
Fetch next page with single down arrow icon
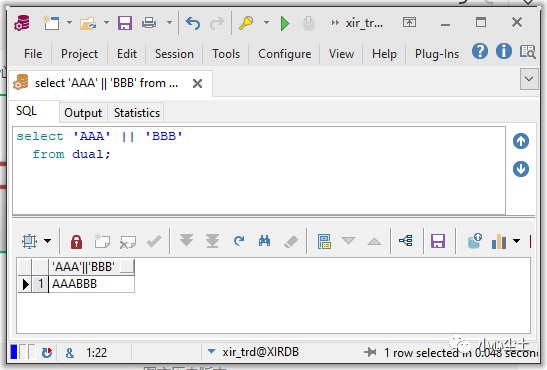pos(187,240)
